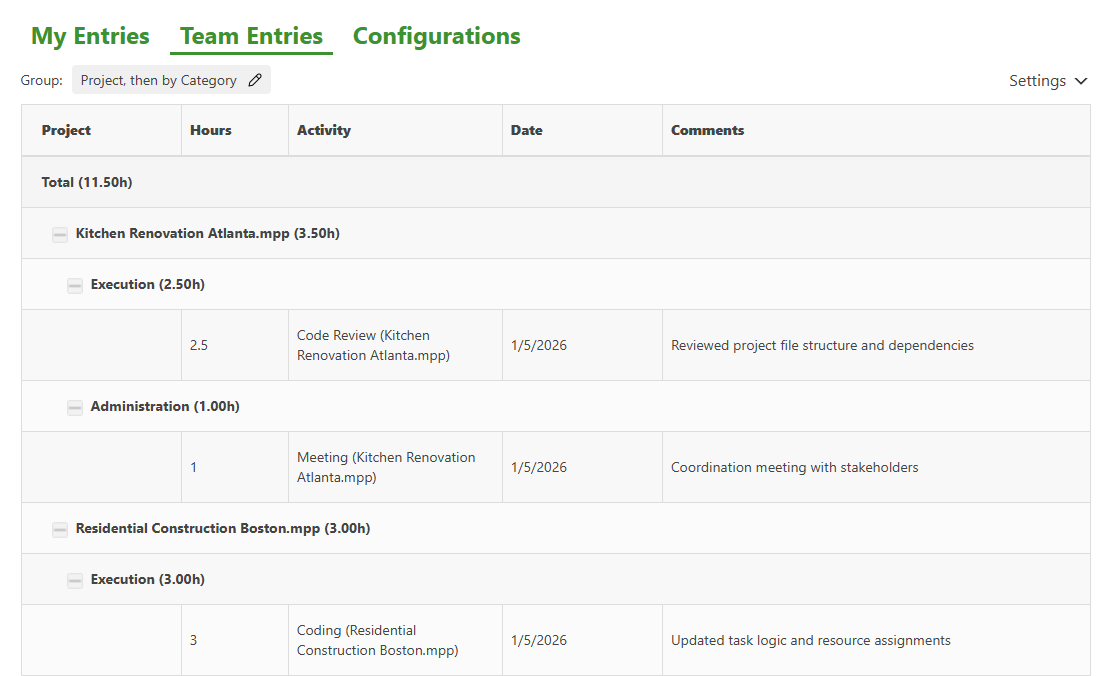Click the Total (11.50h) summary row
The width and height of the screenshot is (1106, 676).
87,182
